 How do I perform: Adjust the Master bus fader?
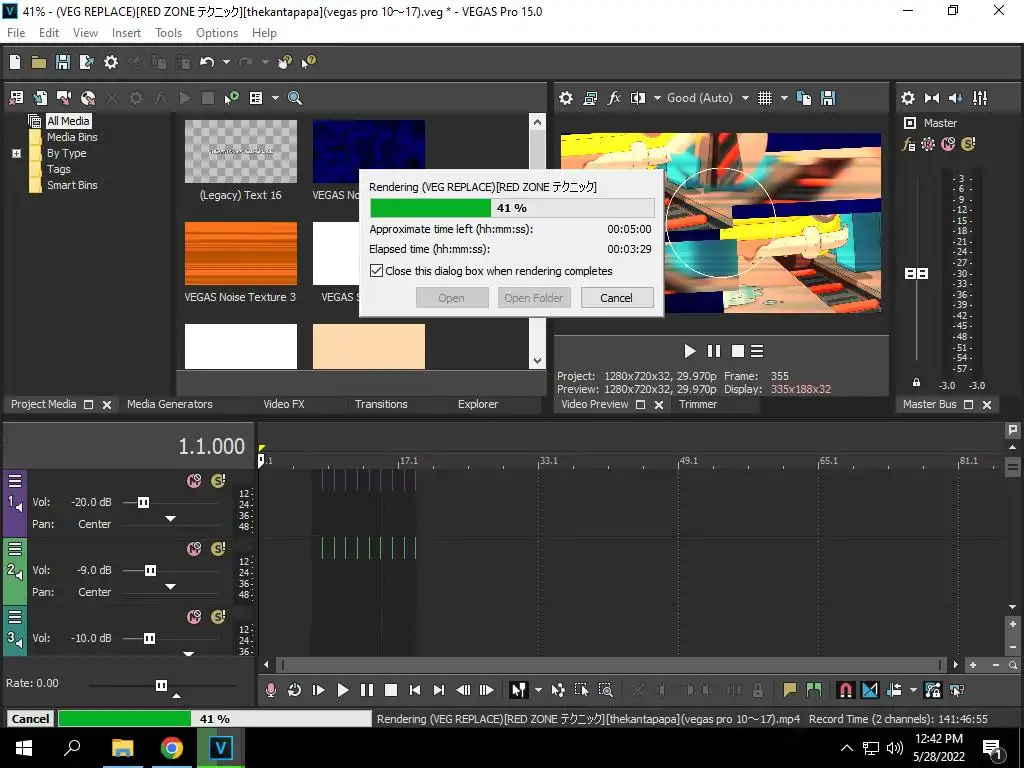click(916, 274)
